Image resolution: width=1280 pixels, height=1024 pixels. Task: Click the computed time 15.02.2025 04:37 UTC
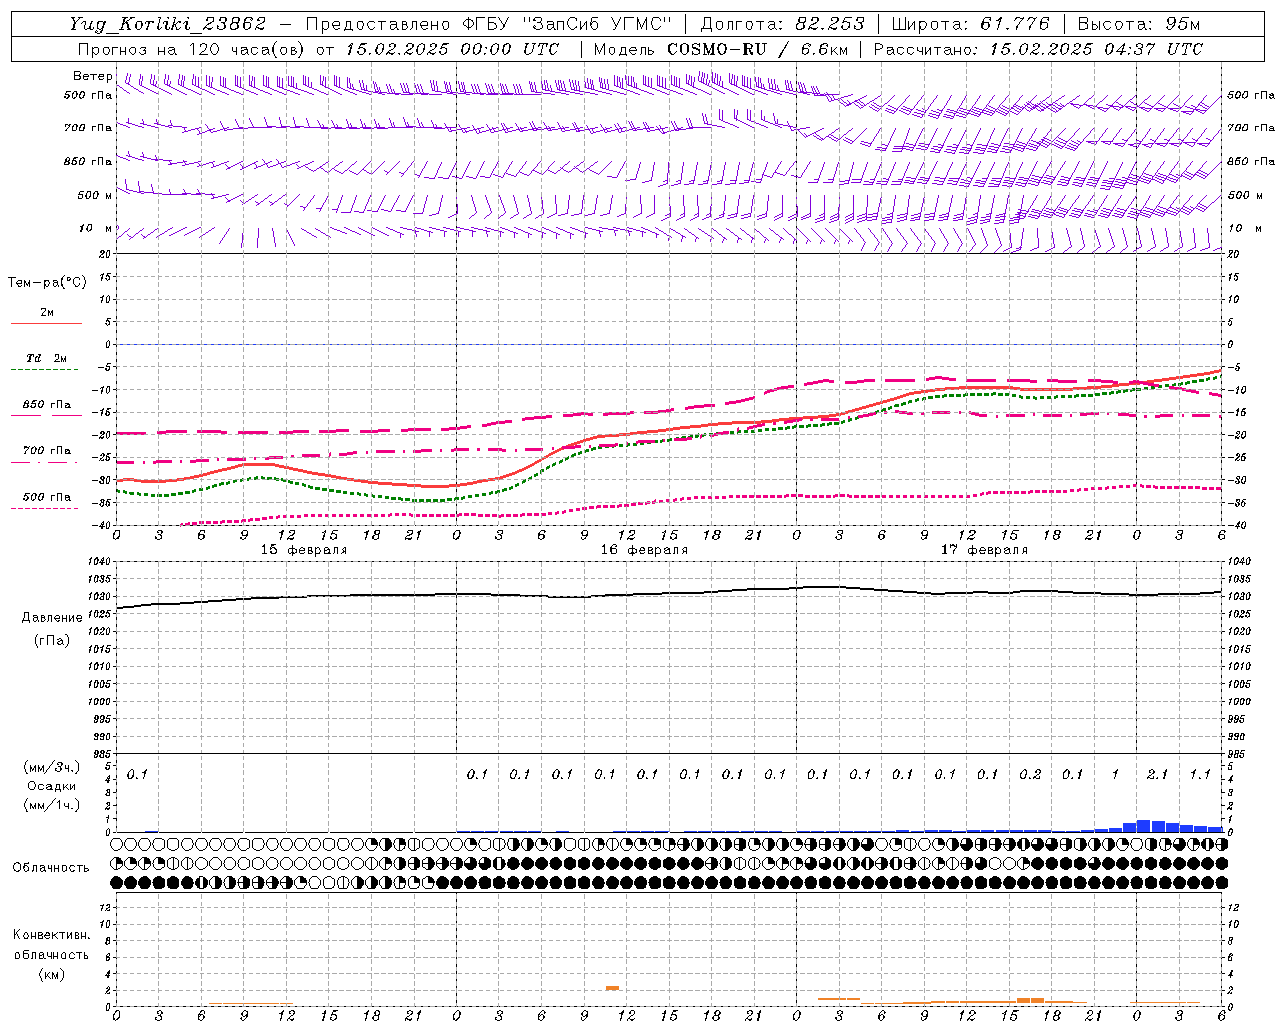[1096, 49]
